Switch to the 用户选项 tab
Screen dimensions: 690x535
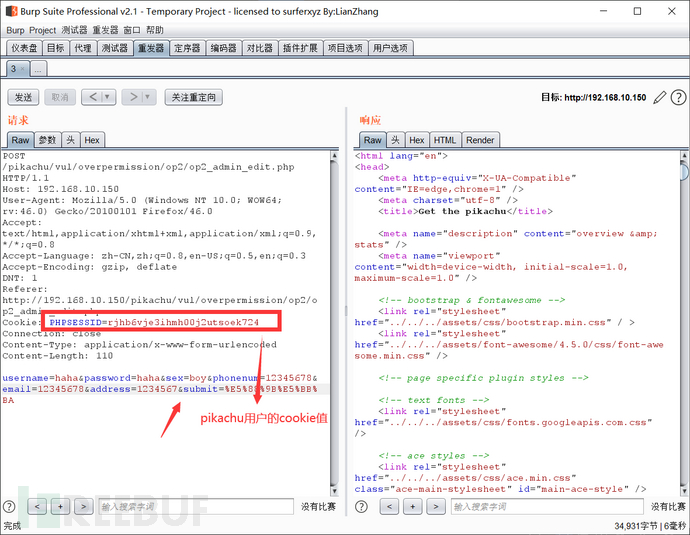tap(391, 48)
